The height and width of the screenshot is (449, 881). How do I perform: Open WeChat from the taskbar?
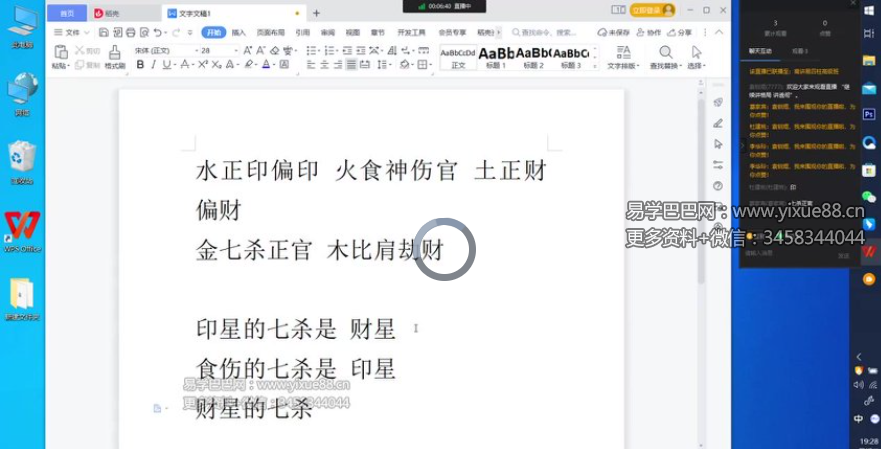point(869,196)
